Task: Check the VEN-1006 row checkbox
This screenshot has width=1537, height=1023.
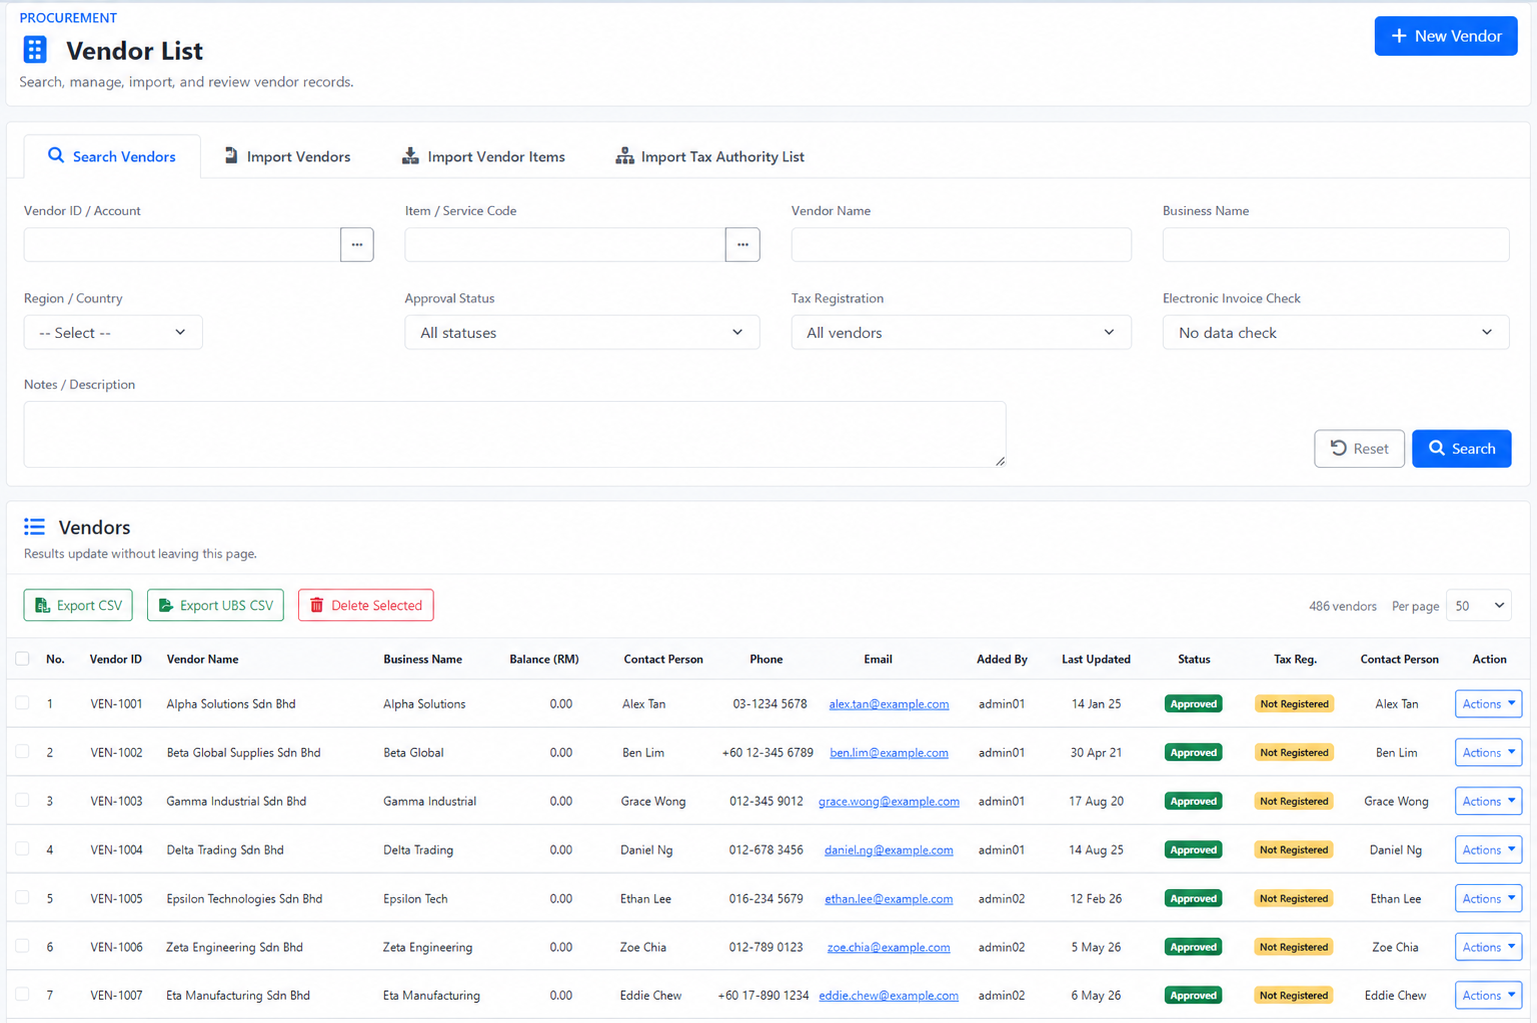Action: pos(22,945)
